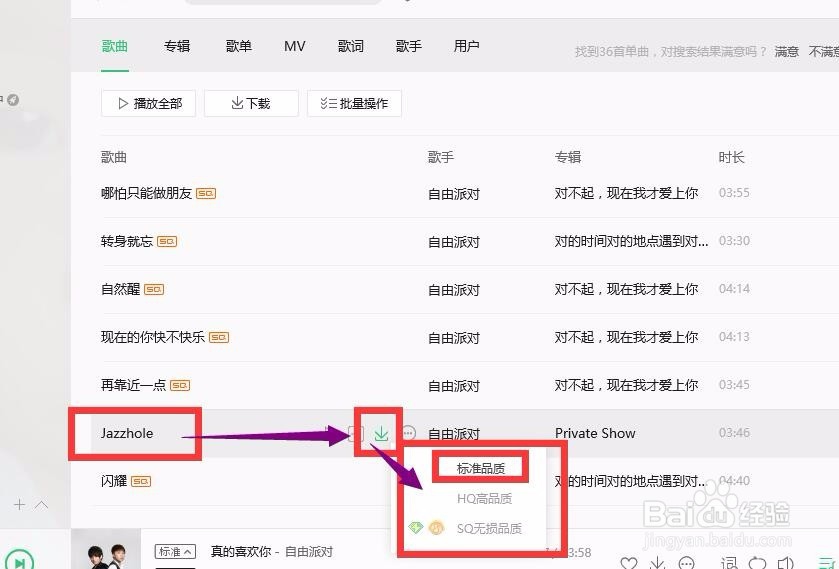Open artist 自由派对 in player bar
839x569 pixels.
pos(309,551)
